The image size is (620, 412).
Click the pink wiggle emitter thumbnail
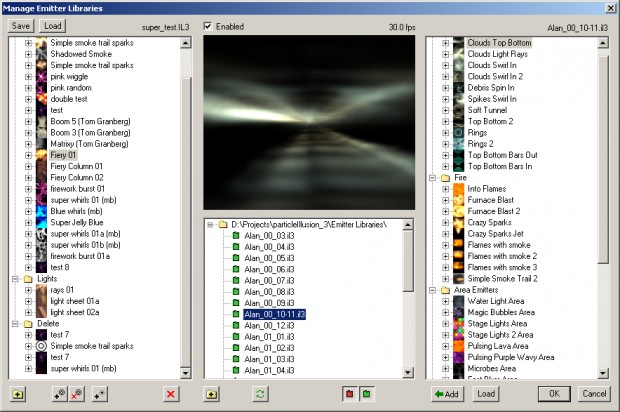(42, 76)
